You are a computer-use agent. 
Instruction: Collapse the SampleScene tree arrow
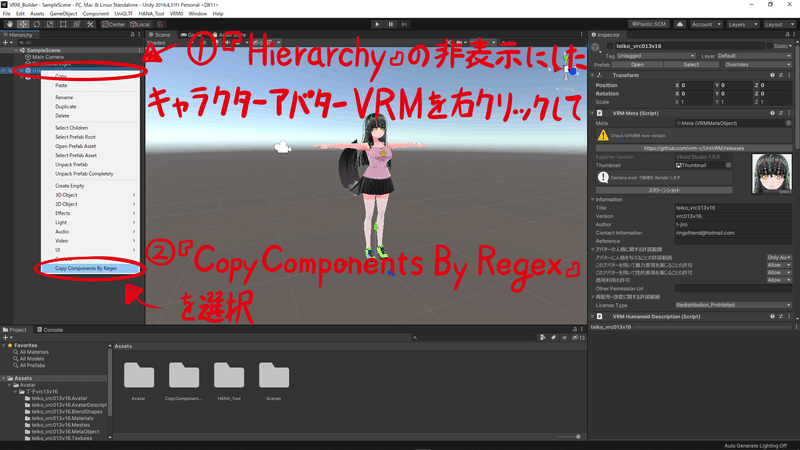click(x=16, y=51)
